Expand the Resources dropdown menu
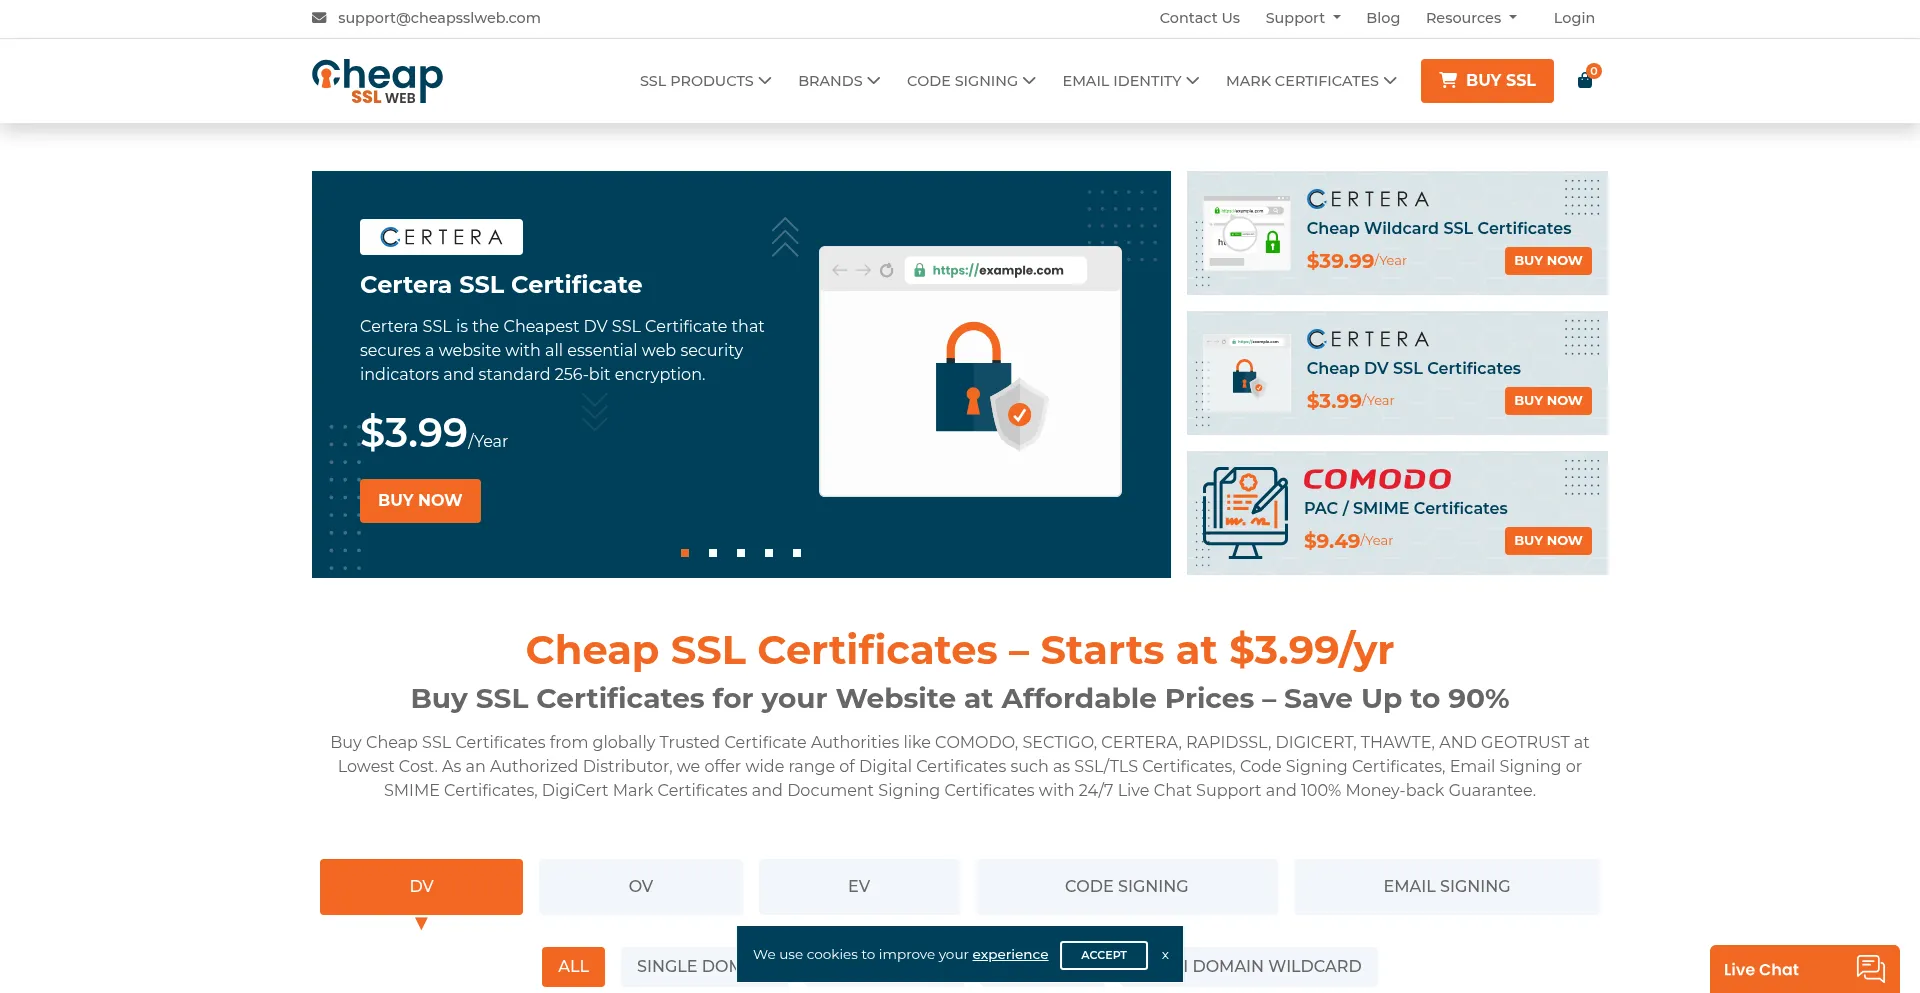The image size is (1920, 993). click(1470, 17)
